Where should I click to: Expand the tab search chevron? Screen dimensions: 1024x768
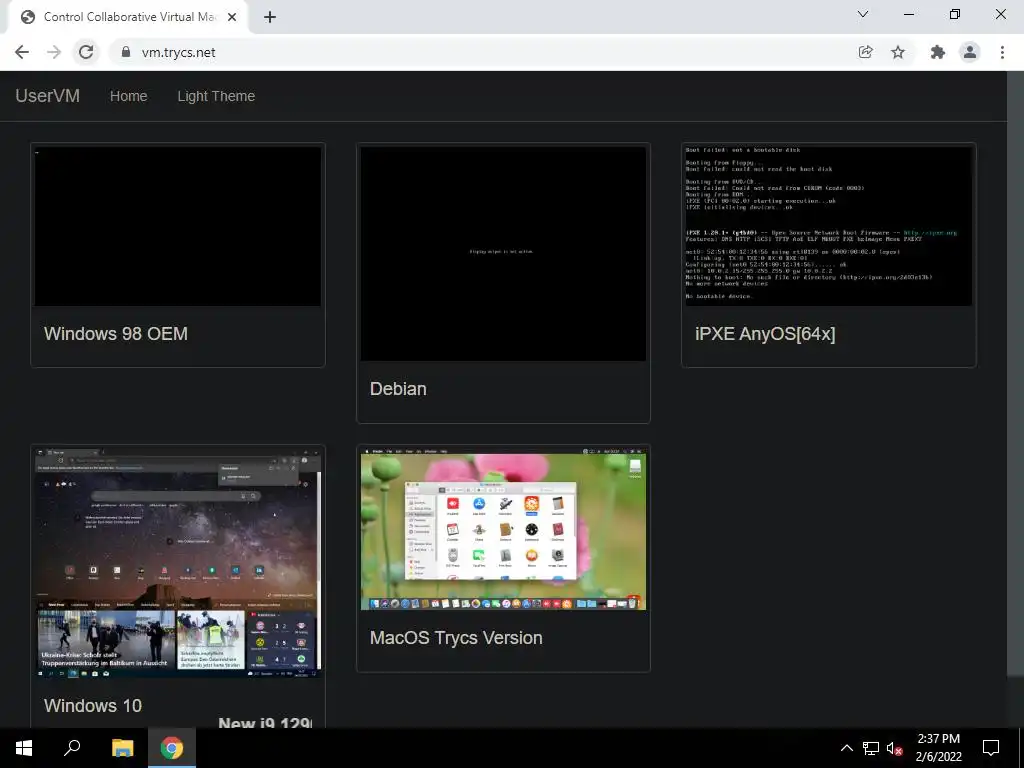863,14
